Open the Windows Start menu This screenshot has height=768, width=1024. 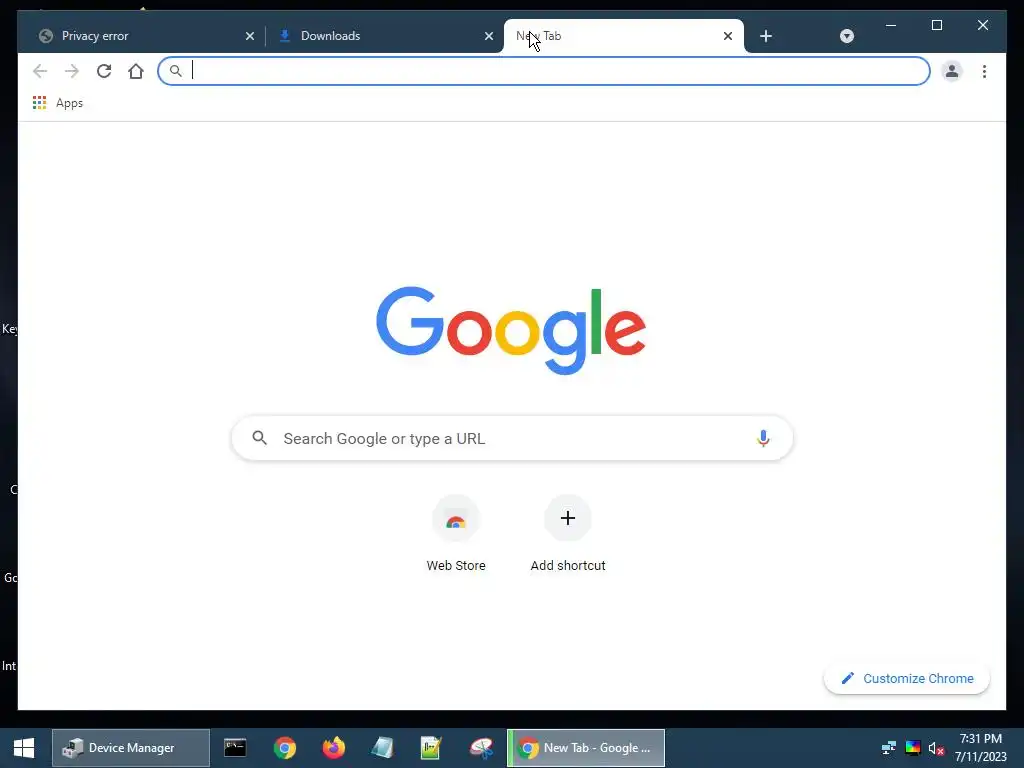click(24, 748)
